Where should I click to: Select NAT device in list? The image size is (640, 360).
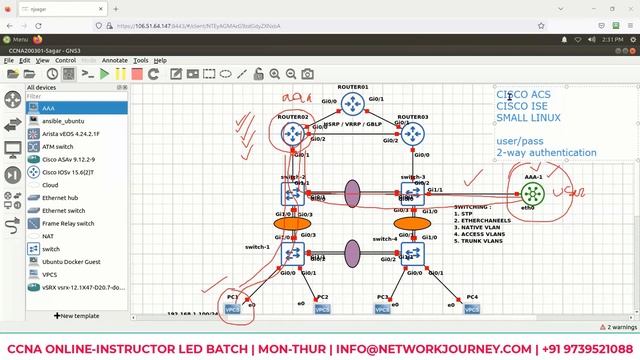[77, 236]
